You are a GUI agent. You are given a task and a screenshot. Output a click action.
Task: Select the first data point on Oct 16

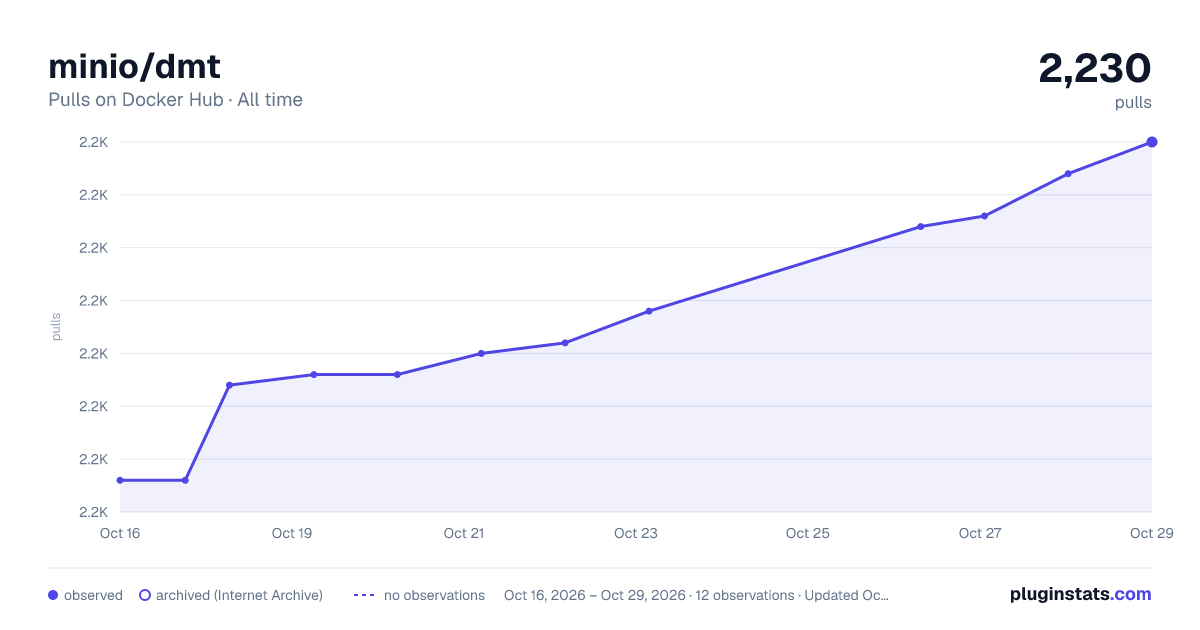pyautogui.click(x=120, y=480)
